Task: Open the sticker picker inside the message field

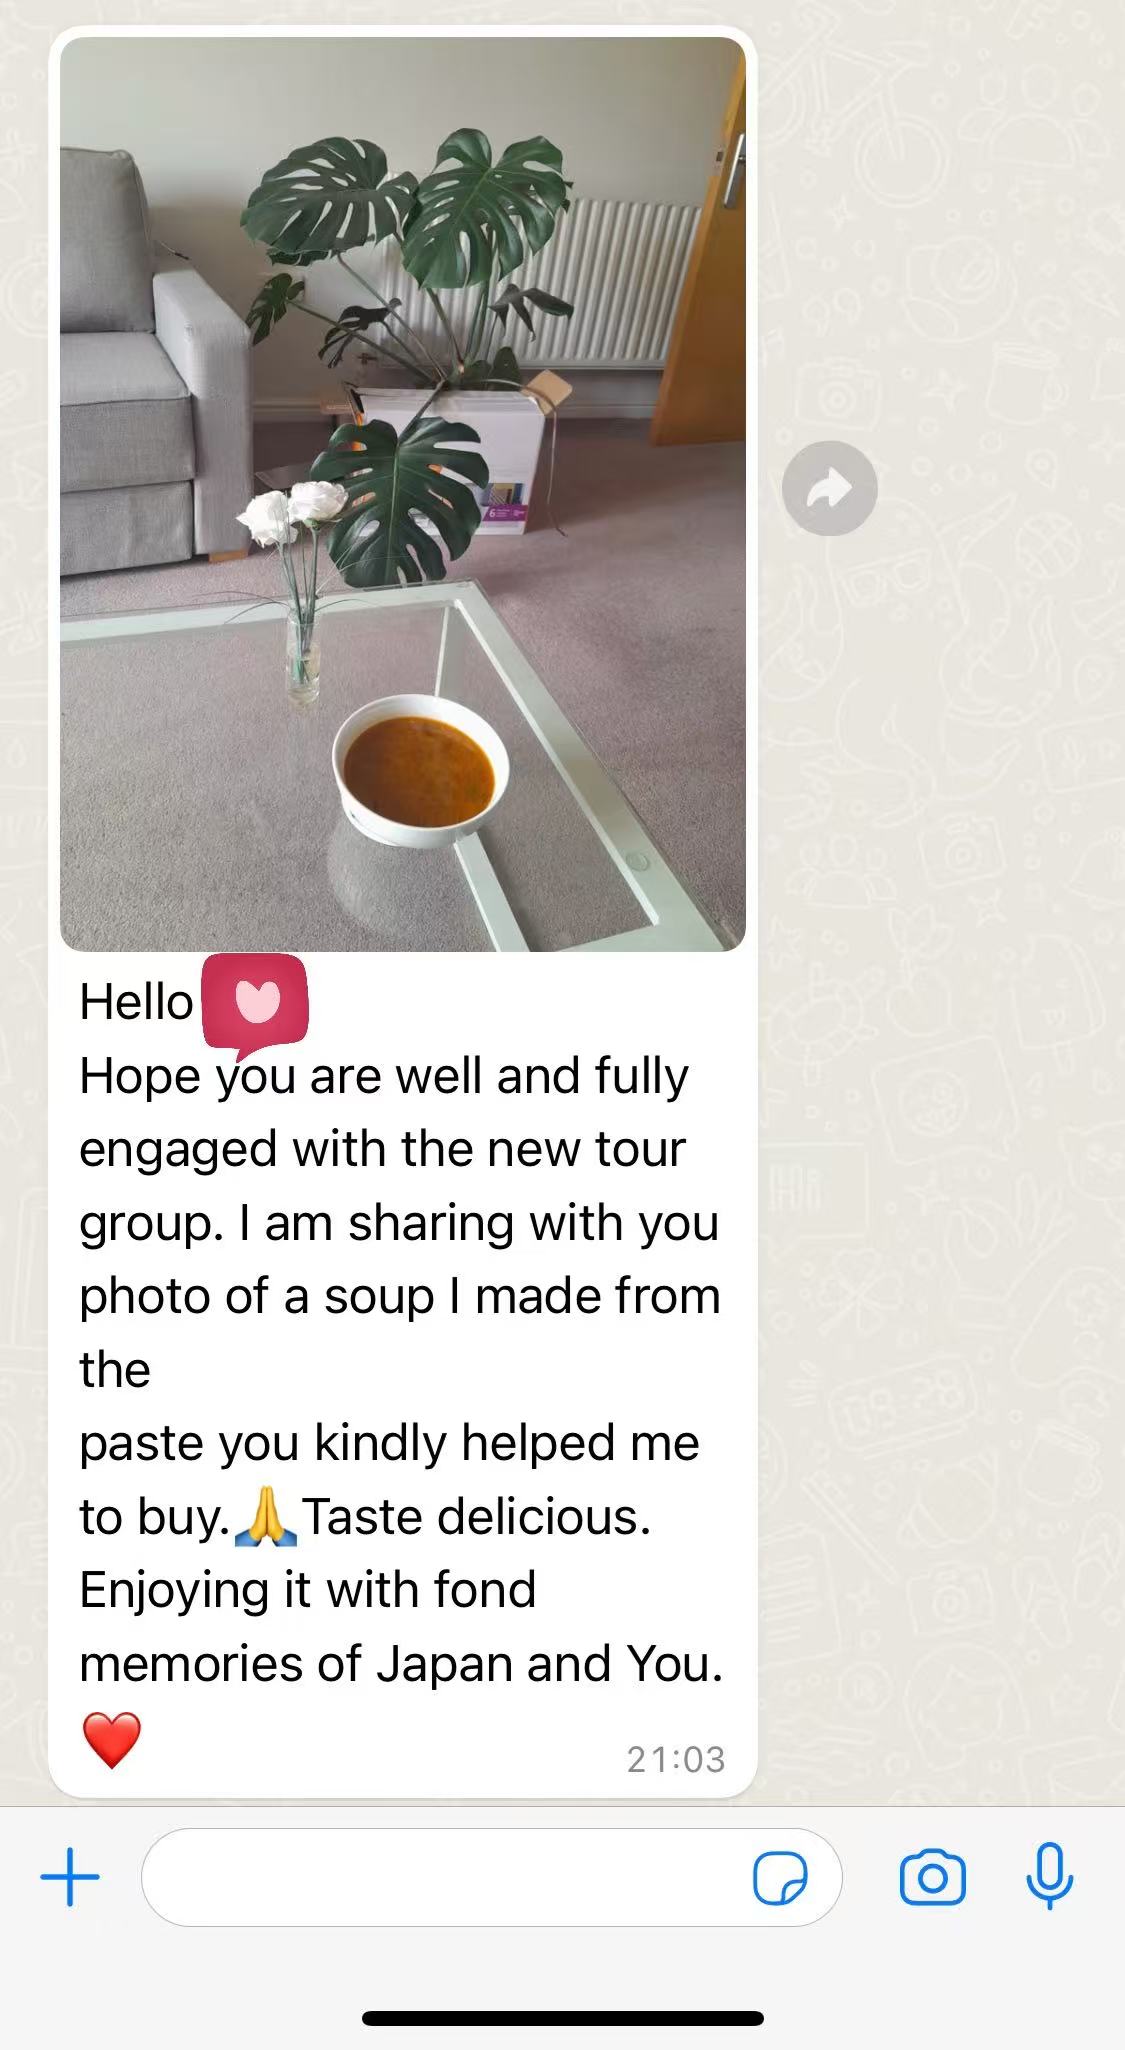Action: [x=780, y=1878]
